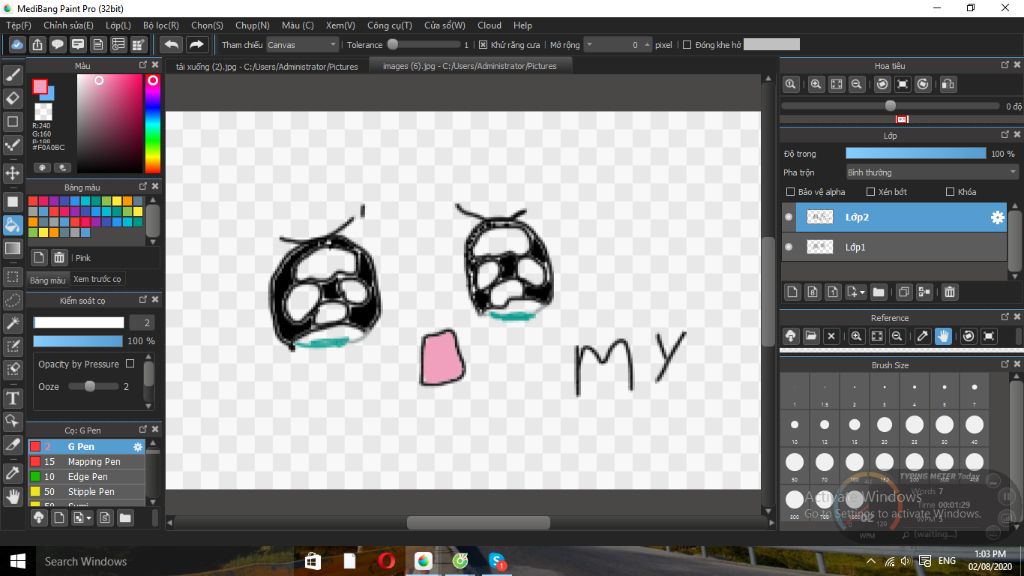The image size is (1024, 576).
Task: Select the Edge Pen brush
Action: (86, 477)
